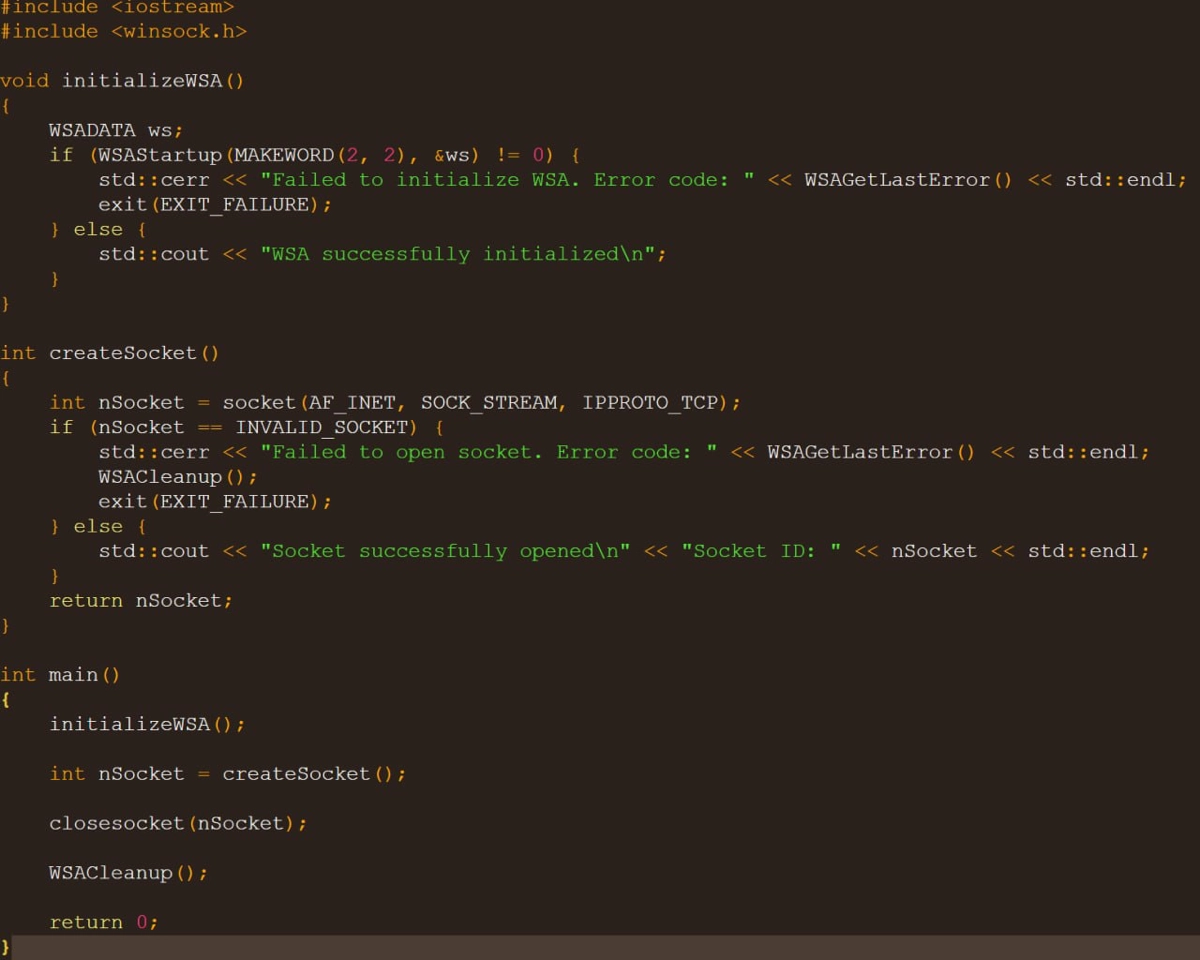Click 'WSADATA ws;' declaration

117,130
